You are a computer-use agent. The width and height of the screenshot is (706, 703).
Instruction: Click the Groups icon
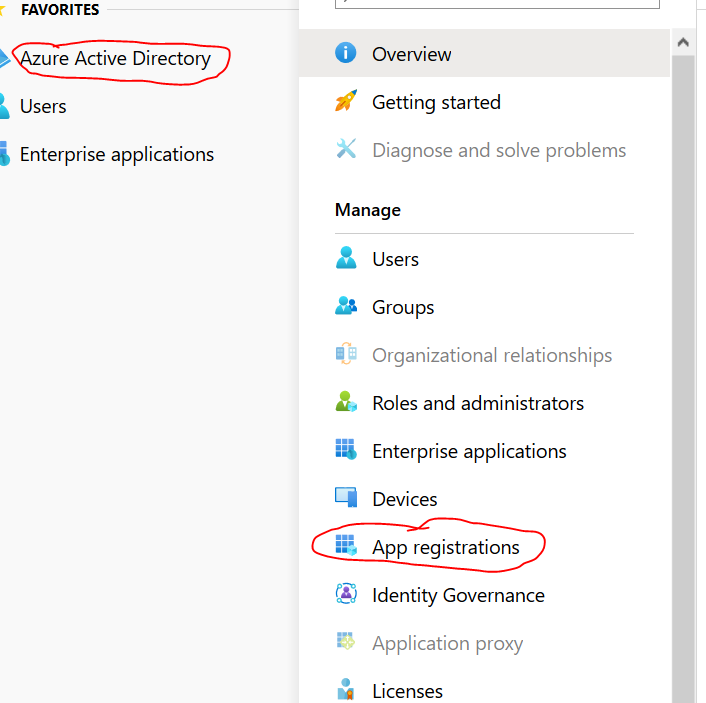tap(346, 306)
